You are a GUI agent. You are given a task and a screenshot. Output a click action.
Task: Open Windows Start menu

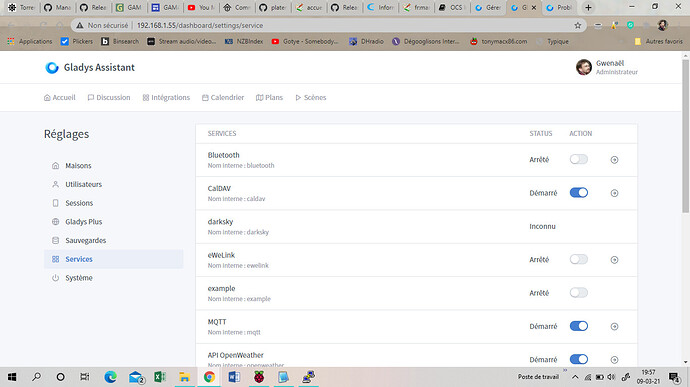coord(12,377)
